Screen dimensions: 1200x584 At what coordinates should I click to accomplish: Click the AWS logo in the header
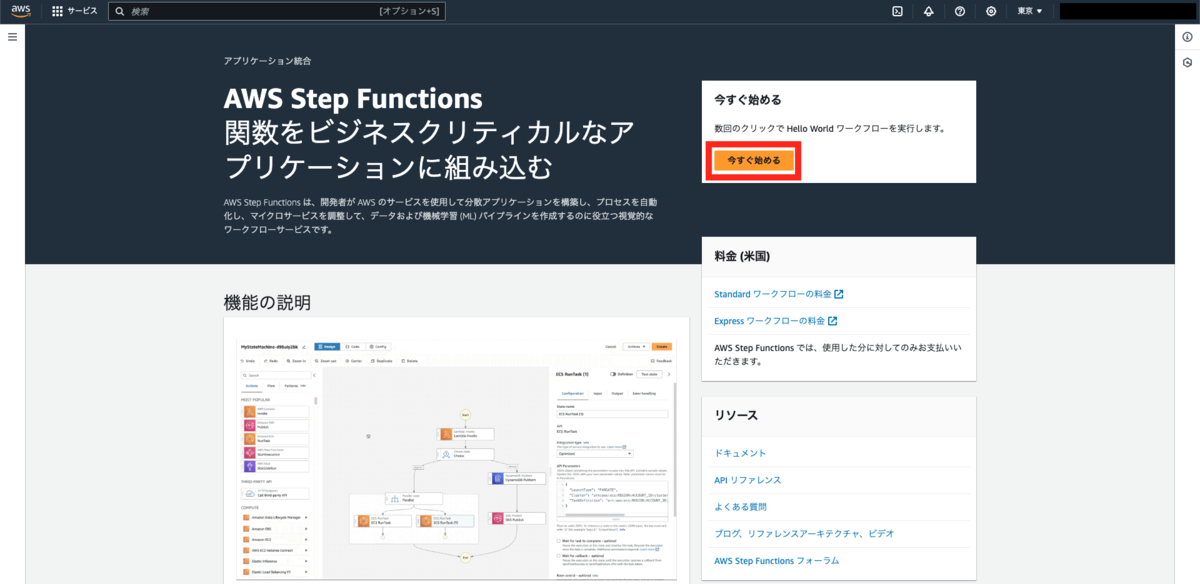[x=21, y=11]
